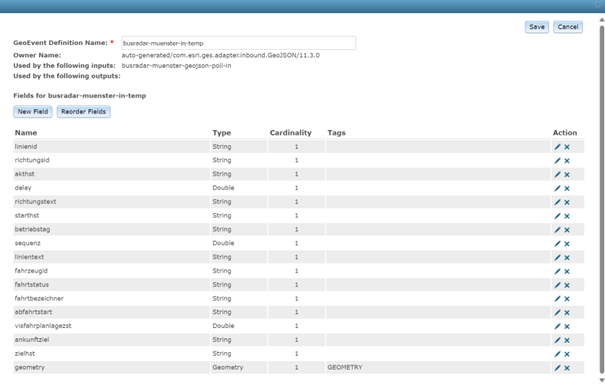Click the Cardinality column header
The height and width of the screenshot is (384, 605).
(x=291, y=133)
